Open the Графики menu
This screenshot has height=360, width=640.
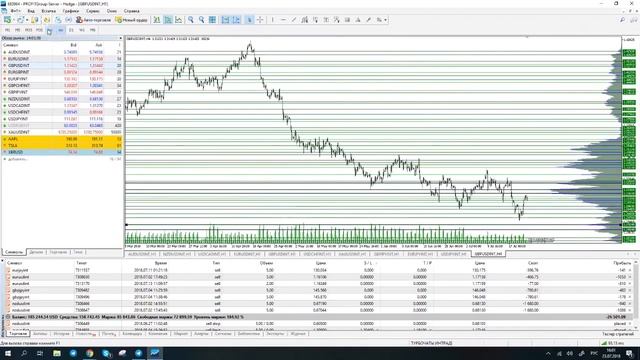pos(71,11)
